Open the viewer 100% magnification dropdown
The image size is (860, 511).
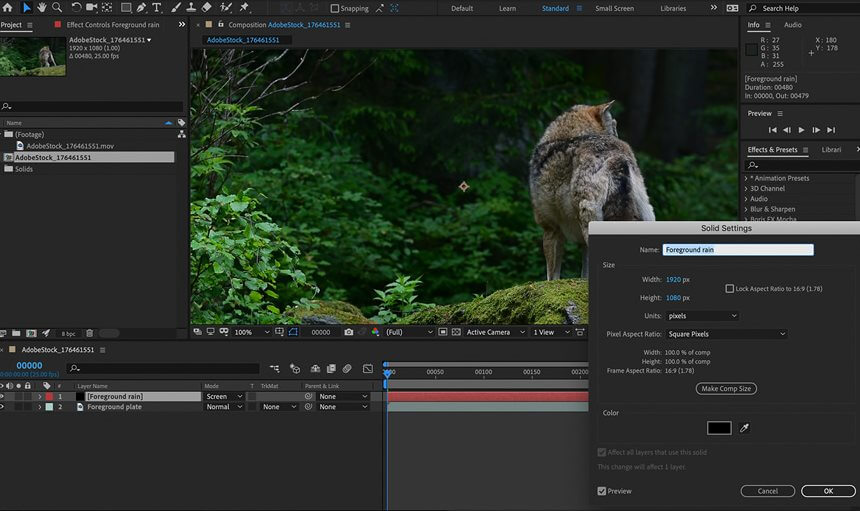coord(252,332)
